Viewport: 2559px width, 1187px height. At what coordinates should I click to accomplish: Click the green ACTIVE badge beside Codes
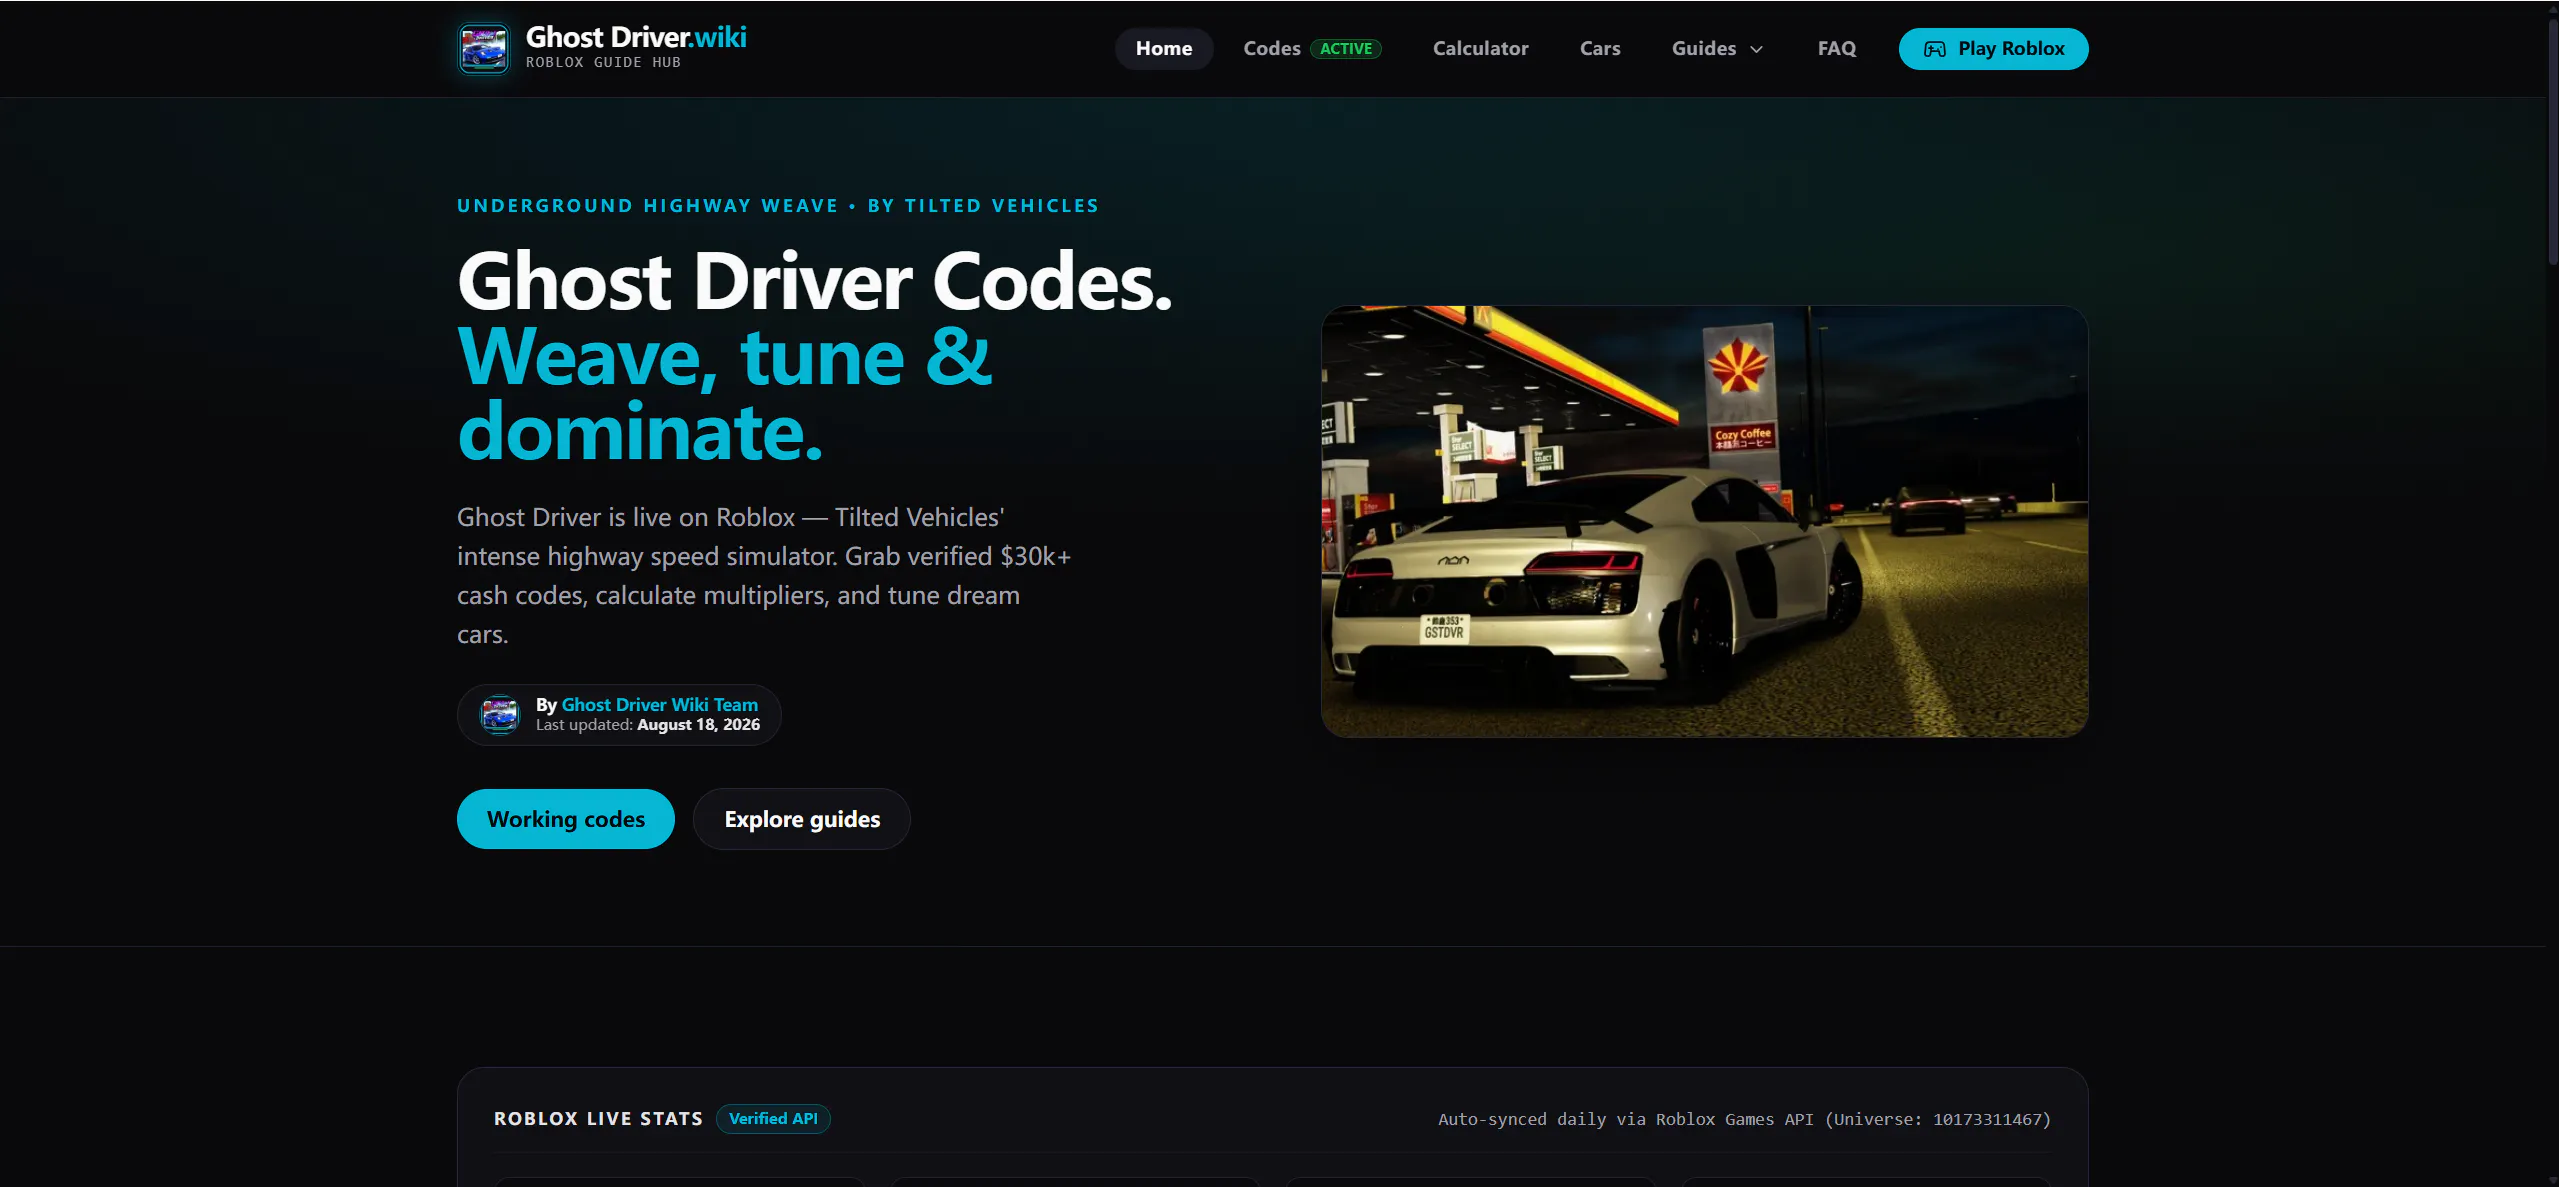click(1346, 48)
